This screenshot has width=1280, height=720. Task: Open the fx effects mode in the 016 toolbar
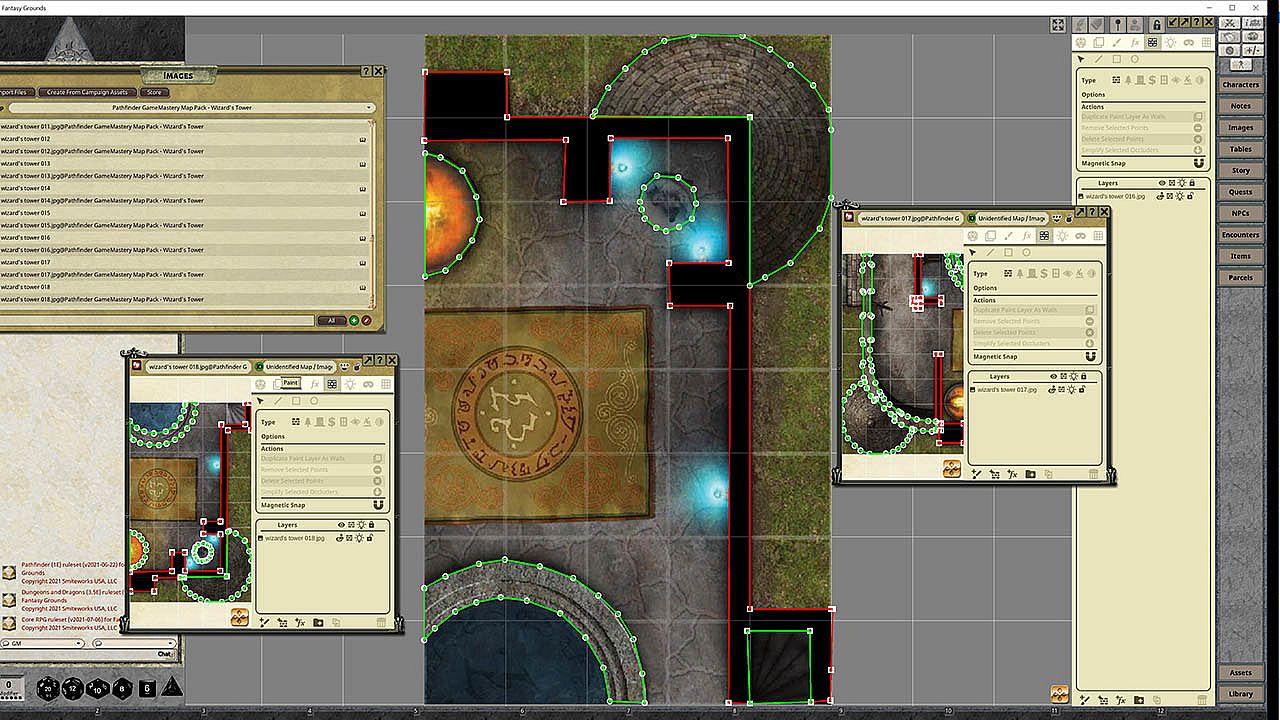click(x=1135, y=43)
